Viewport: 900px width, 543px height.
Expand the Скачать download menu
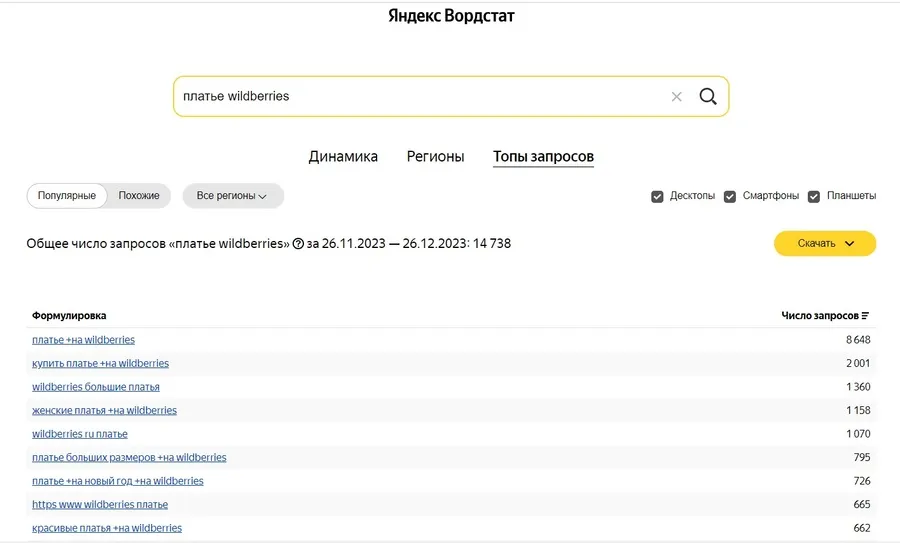[825, 243]
